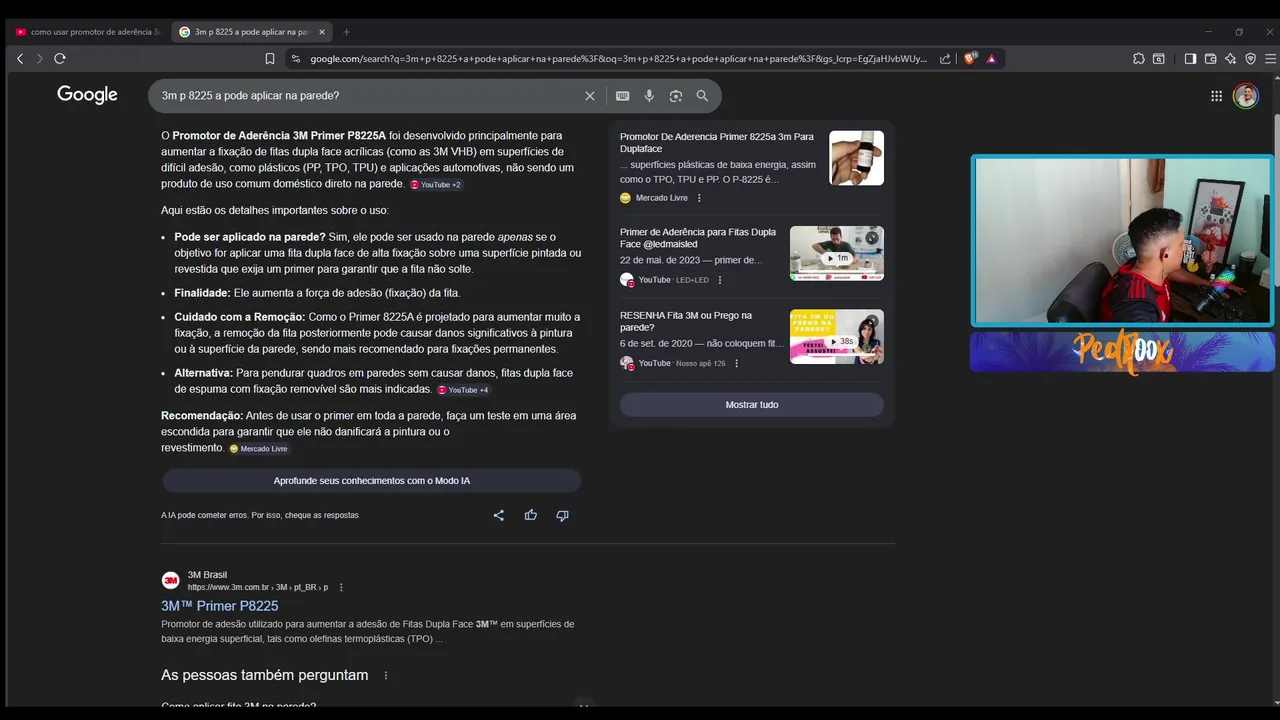Give thumbs down to AI answer

(x=562, y=515)
